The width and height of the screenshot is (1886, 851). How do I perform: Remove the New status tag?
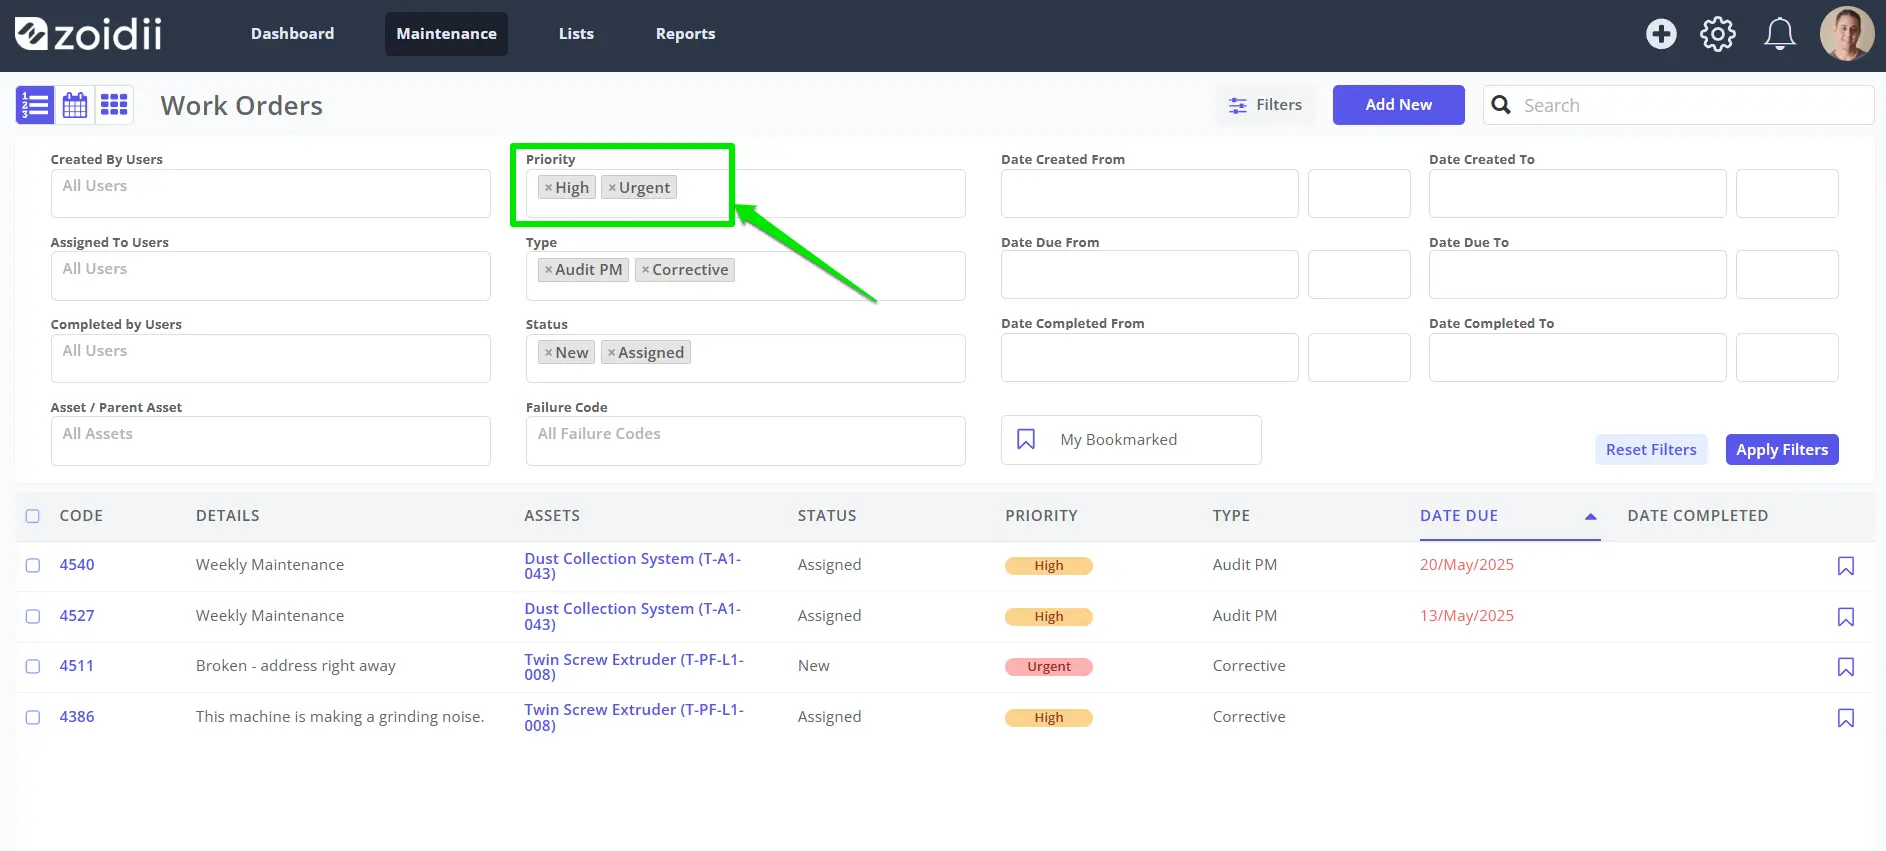[x=548, y=353]
